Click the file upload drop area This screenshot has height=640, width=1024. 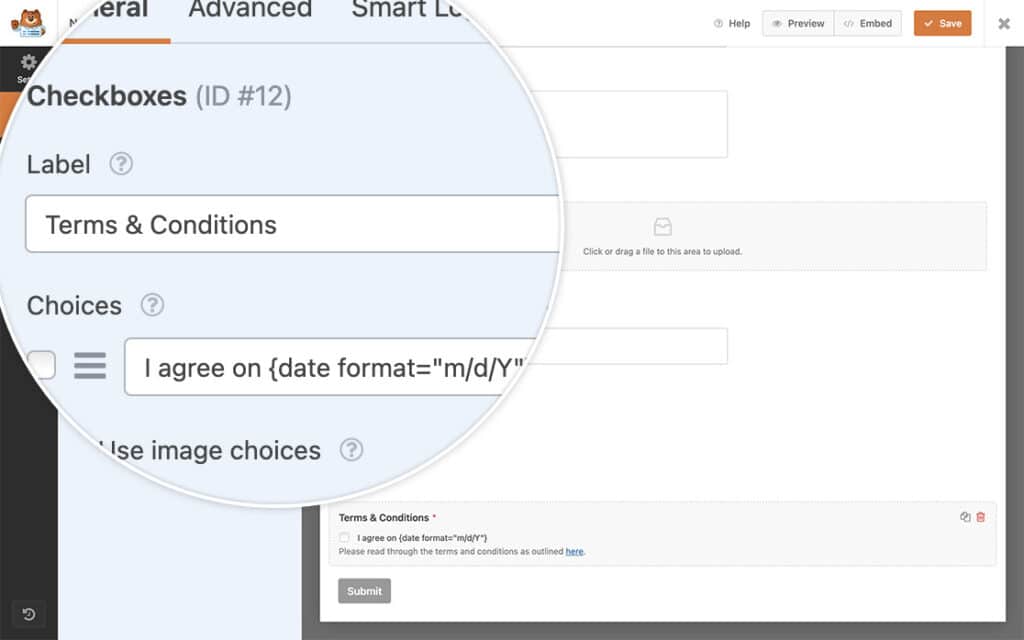point(663,236)
